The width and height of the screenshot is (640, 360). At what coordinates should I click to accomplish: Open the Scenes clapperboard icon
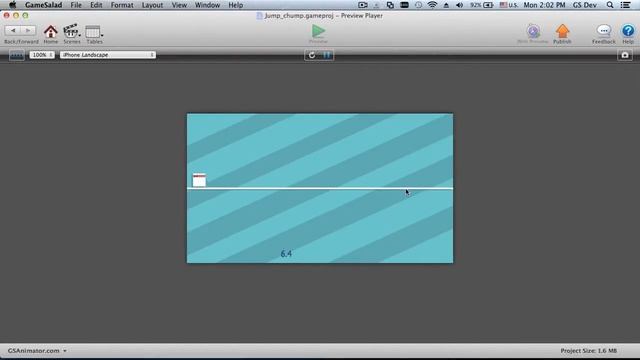point(70,31)
